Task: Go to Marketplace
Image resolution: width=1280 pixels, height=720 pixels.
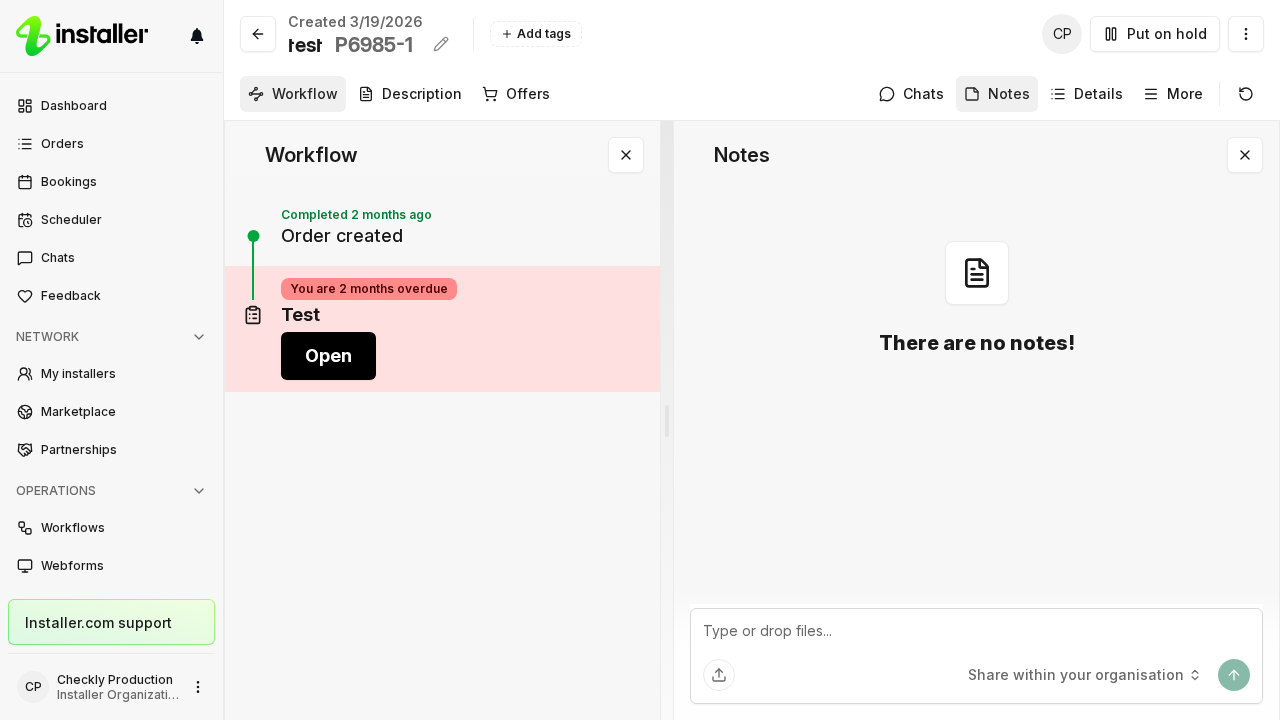Action: pos(112,412)
